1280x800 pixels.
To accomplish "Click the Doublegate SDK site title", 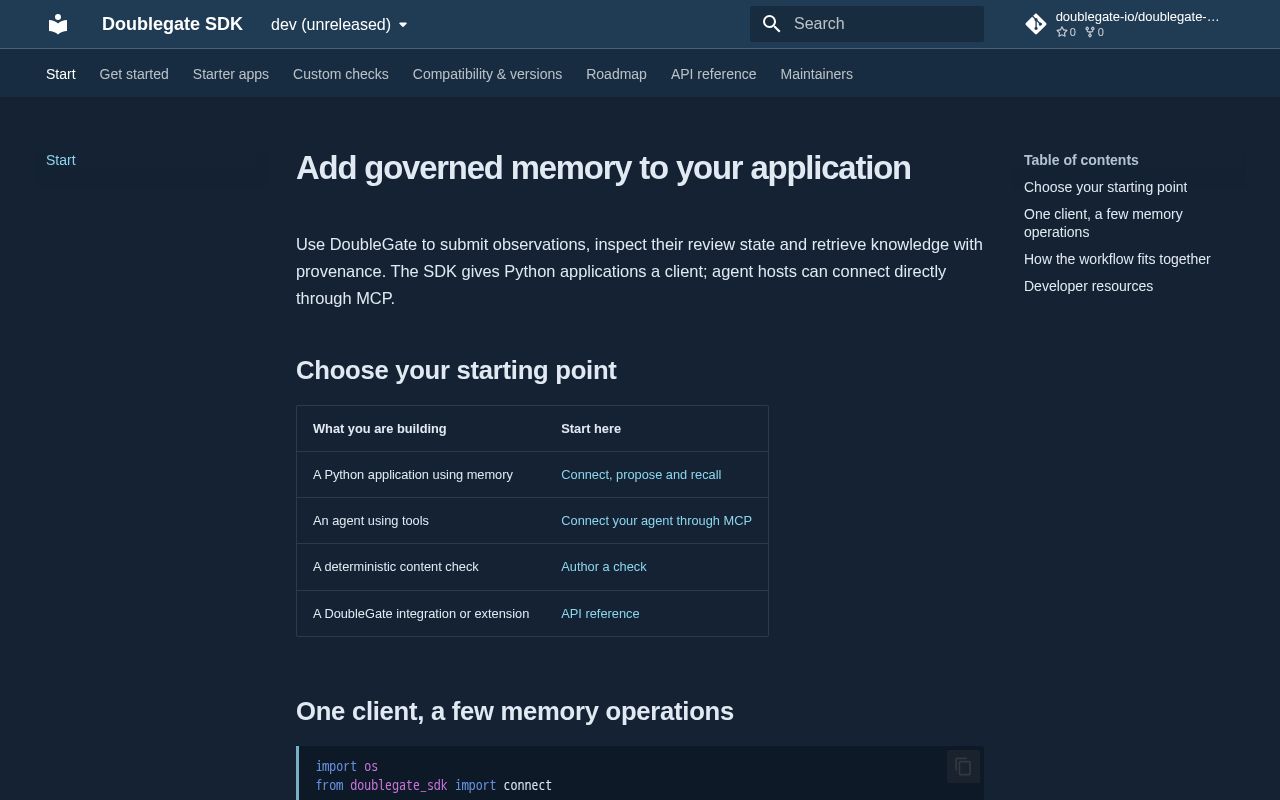I will point(172,24).
